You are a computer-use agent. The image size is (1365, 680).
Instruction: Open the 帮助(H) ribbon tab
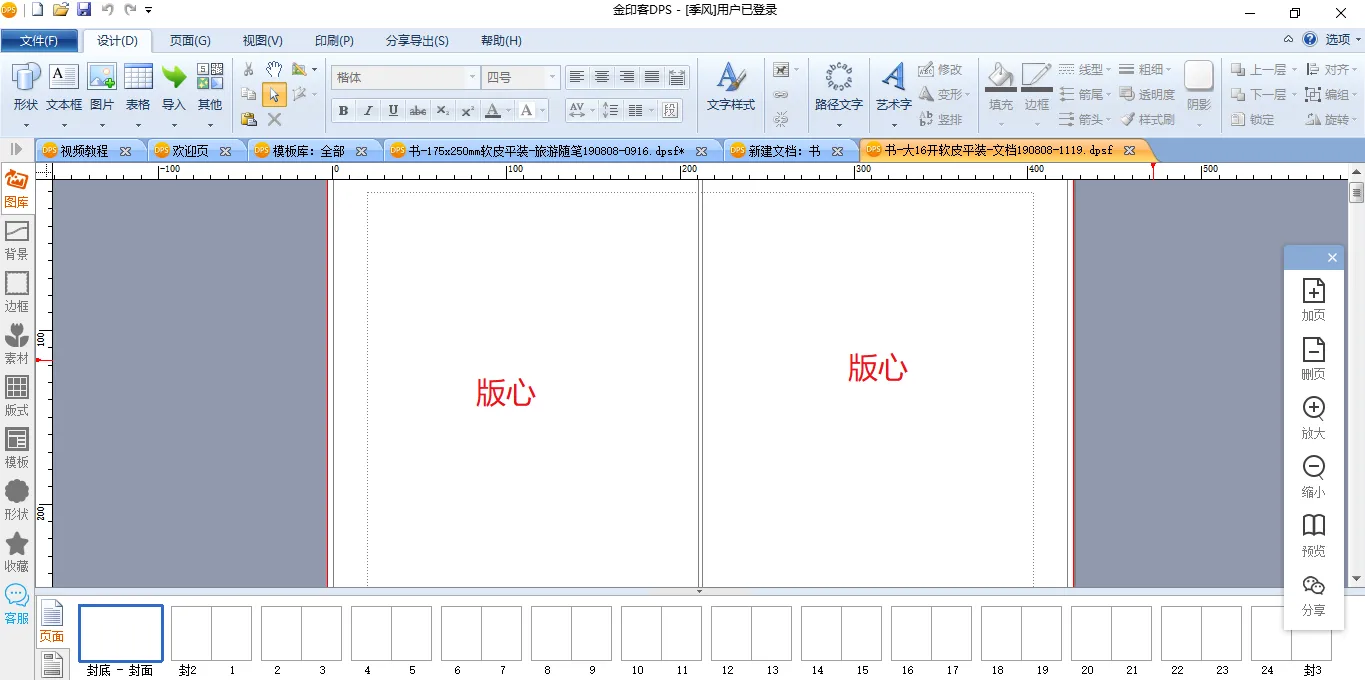tap(501, 41)
